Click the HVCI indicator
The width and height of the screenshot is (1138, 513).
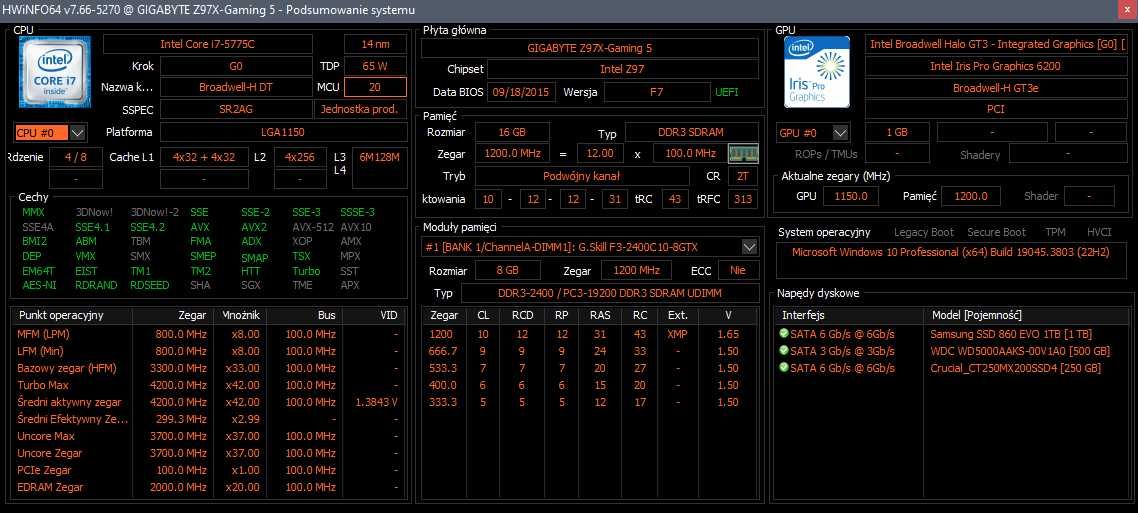[1099, 232]
